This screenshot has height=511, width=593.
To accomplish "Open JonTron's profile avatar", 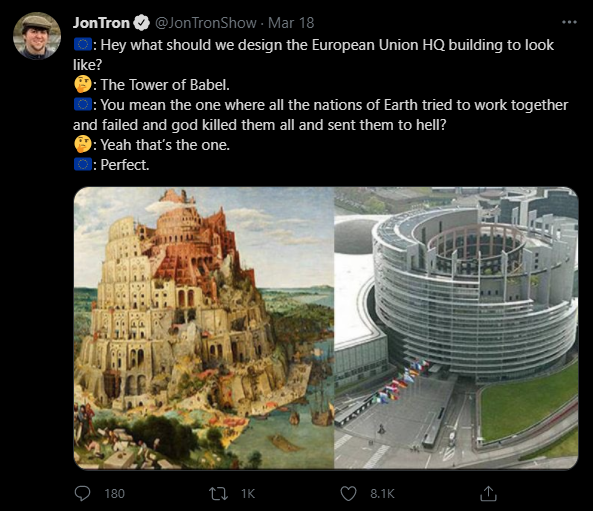I will [37, 36].
